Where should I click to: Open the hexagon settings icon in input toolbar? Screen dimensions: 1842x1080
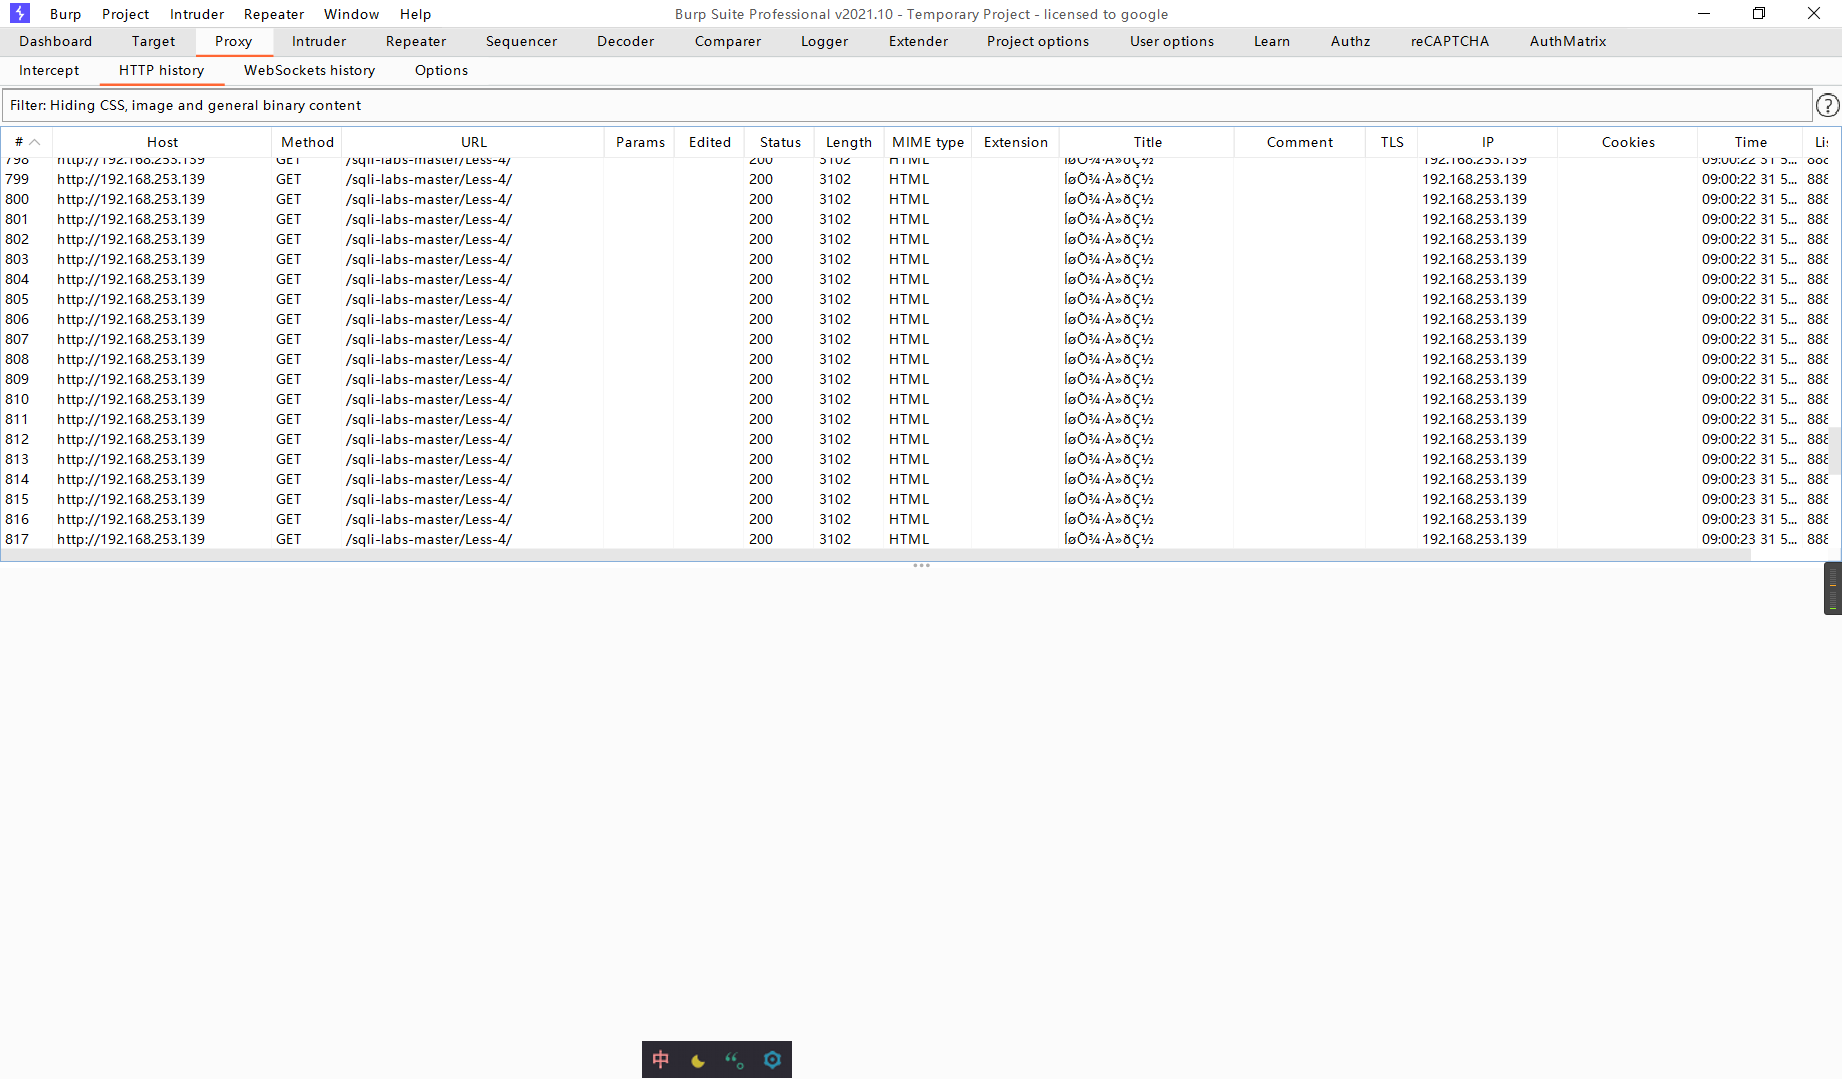pos(772,1060)
